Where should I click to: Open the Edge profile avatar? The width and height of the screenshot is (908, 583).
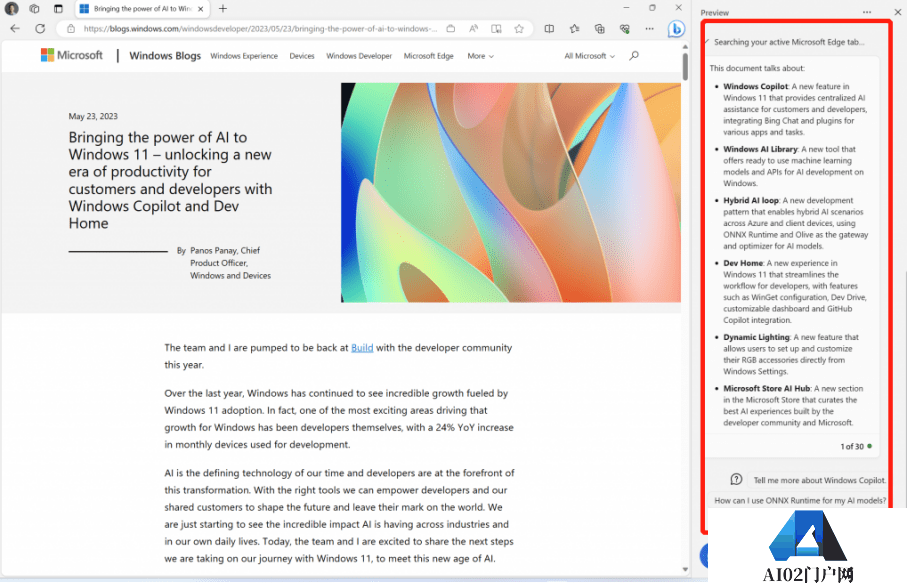coord(12,9)
